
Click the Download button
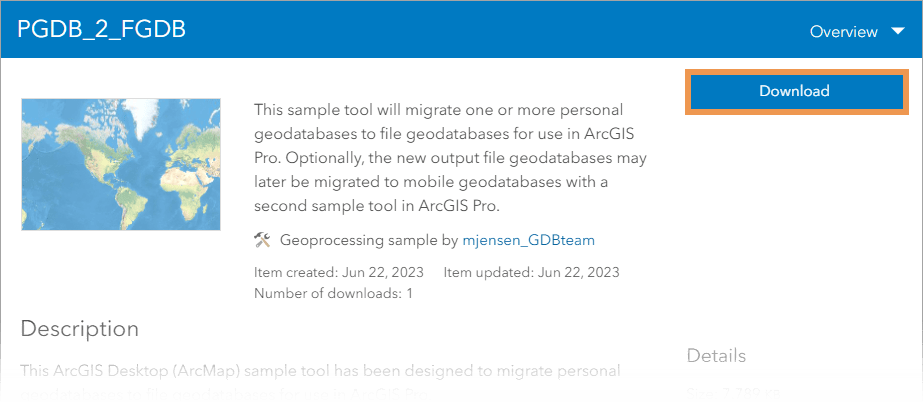[793, 91]
